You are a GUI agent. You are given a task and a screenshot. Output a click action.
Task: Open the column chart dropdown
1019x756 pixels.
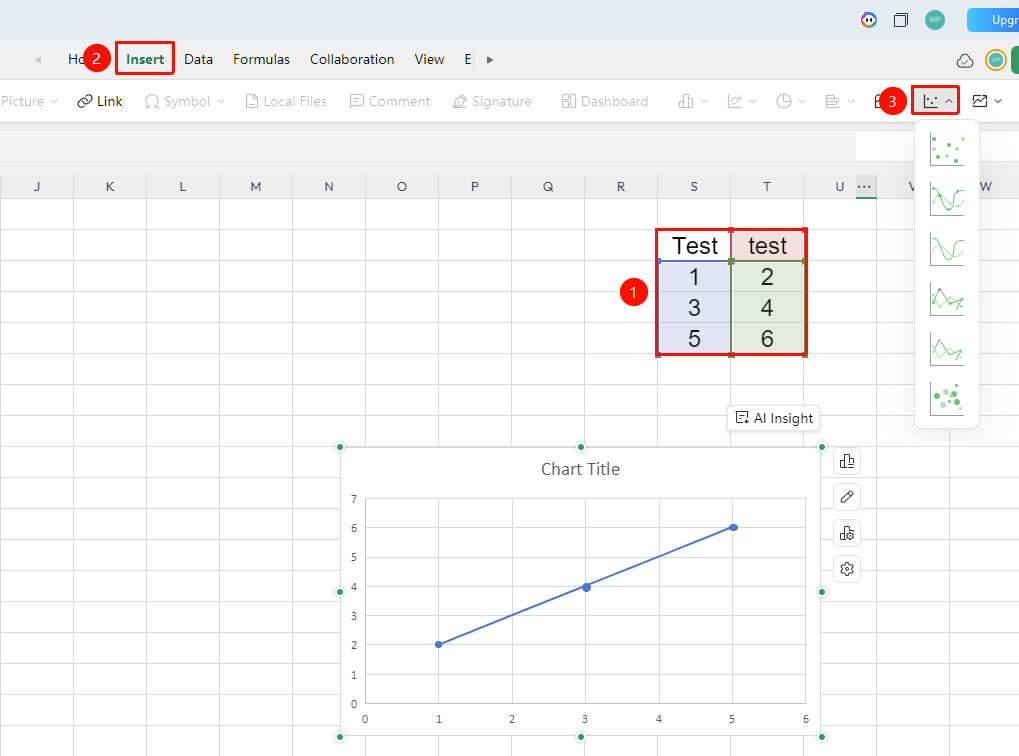click(693, 101)
